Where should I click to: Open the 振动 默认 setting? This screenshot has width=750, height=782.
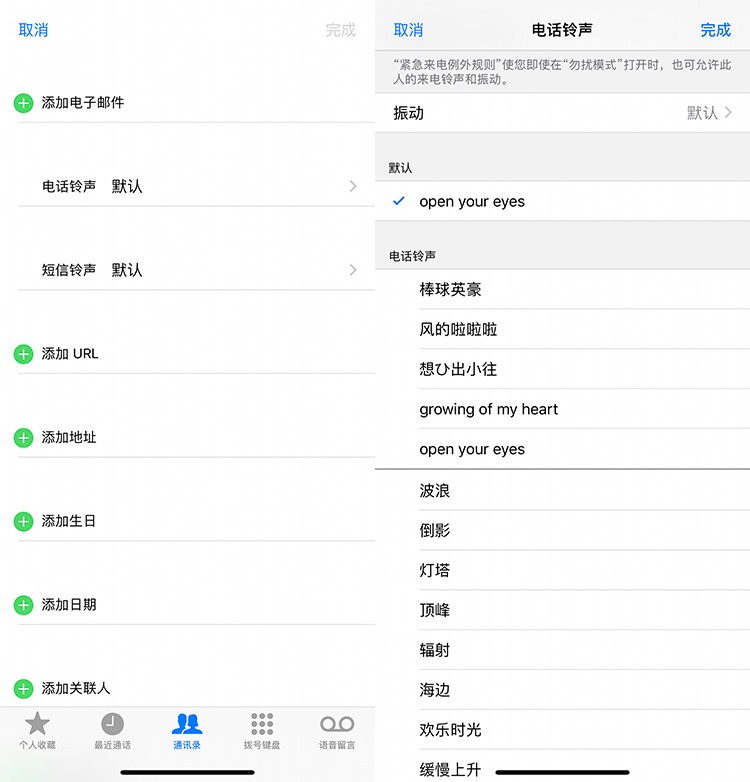pos(562,113)
